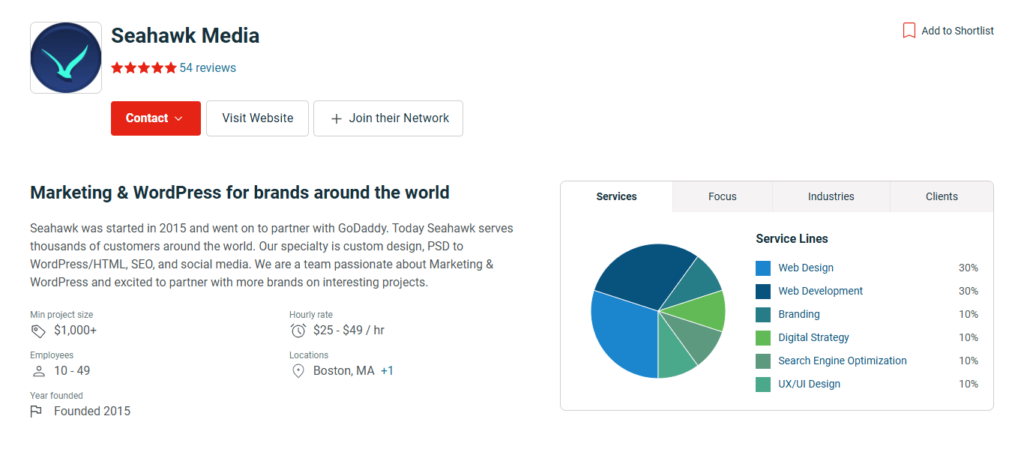Click the five red star rating
Image resolution: width=1024 pixels, height=455 pixels.
(x=143, y=68)
